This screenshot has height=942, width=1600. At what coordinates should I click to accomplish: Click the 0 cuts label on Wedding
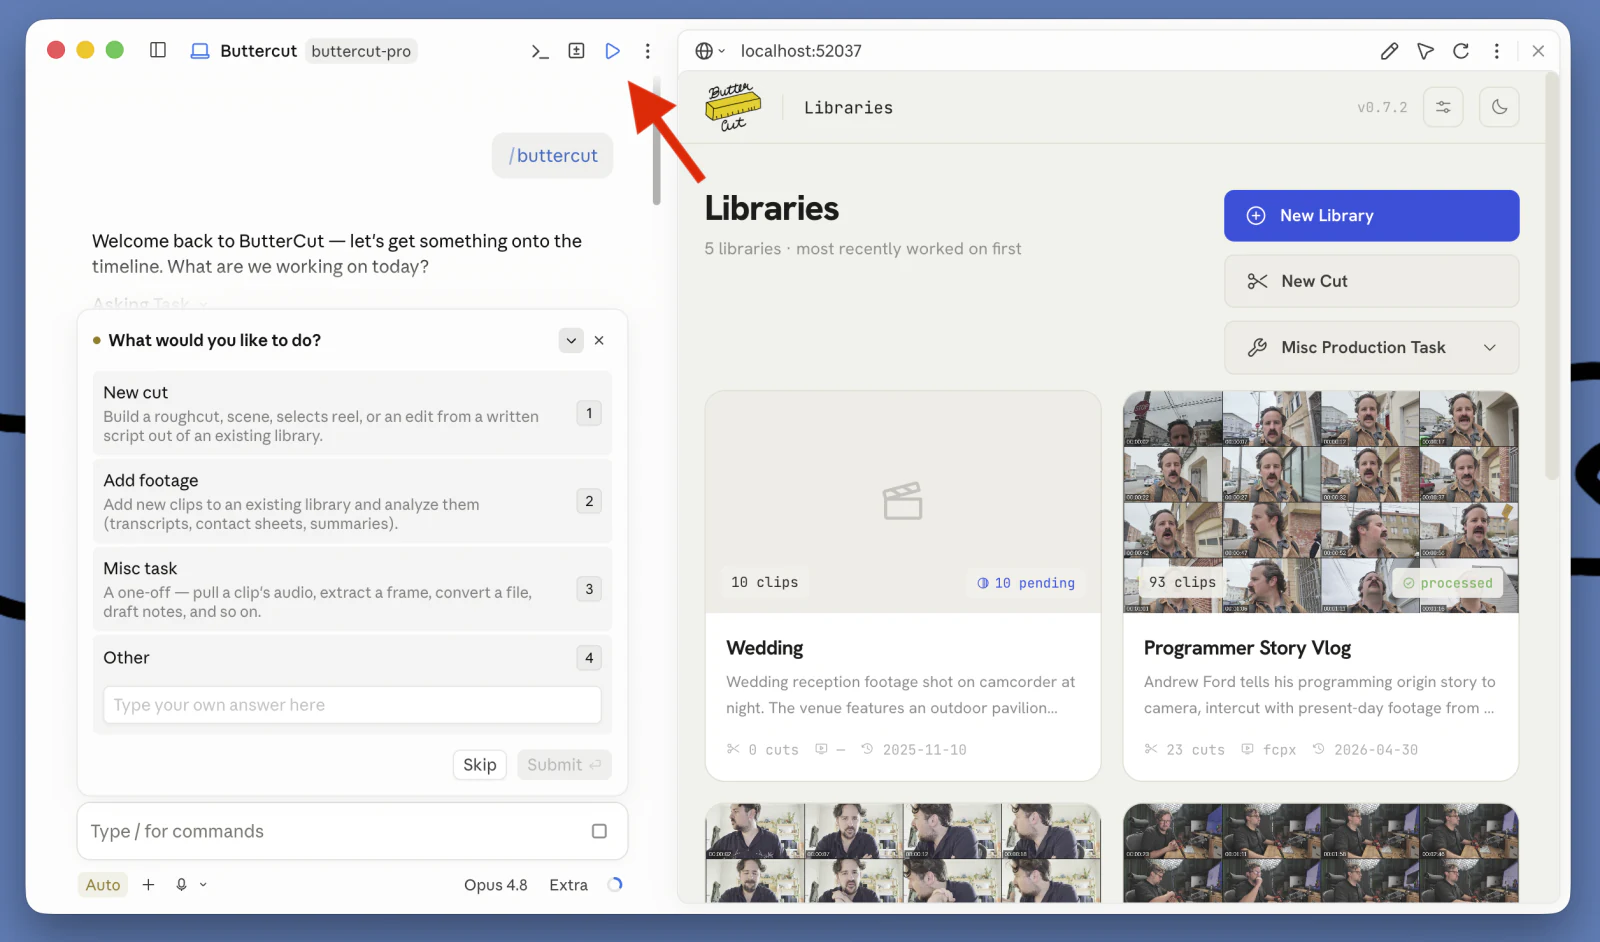tap(762, 750)
